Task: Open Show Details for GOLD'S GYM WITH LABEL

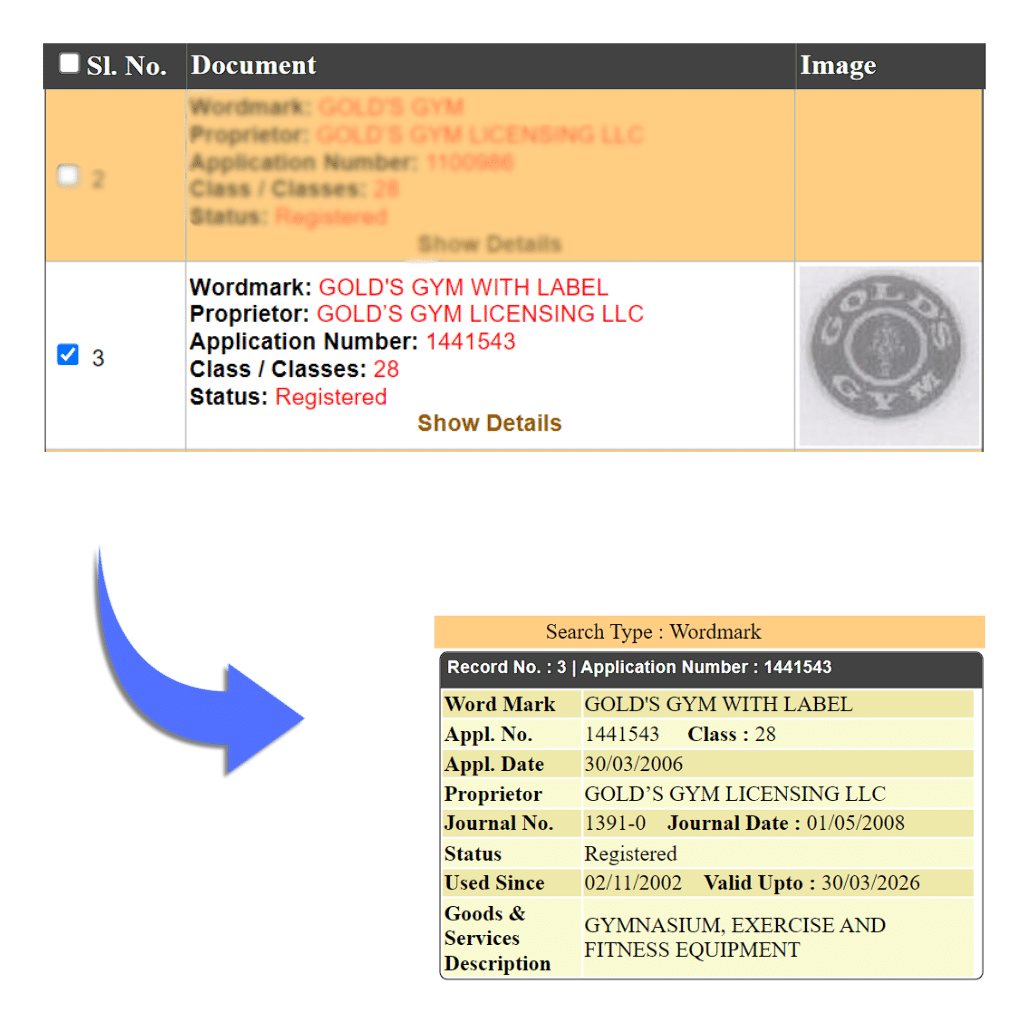Action: pos(489,423)
